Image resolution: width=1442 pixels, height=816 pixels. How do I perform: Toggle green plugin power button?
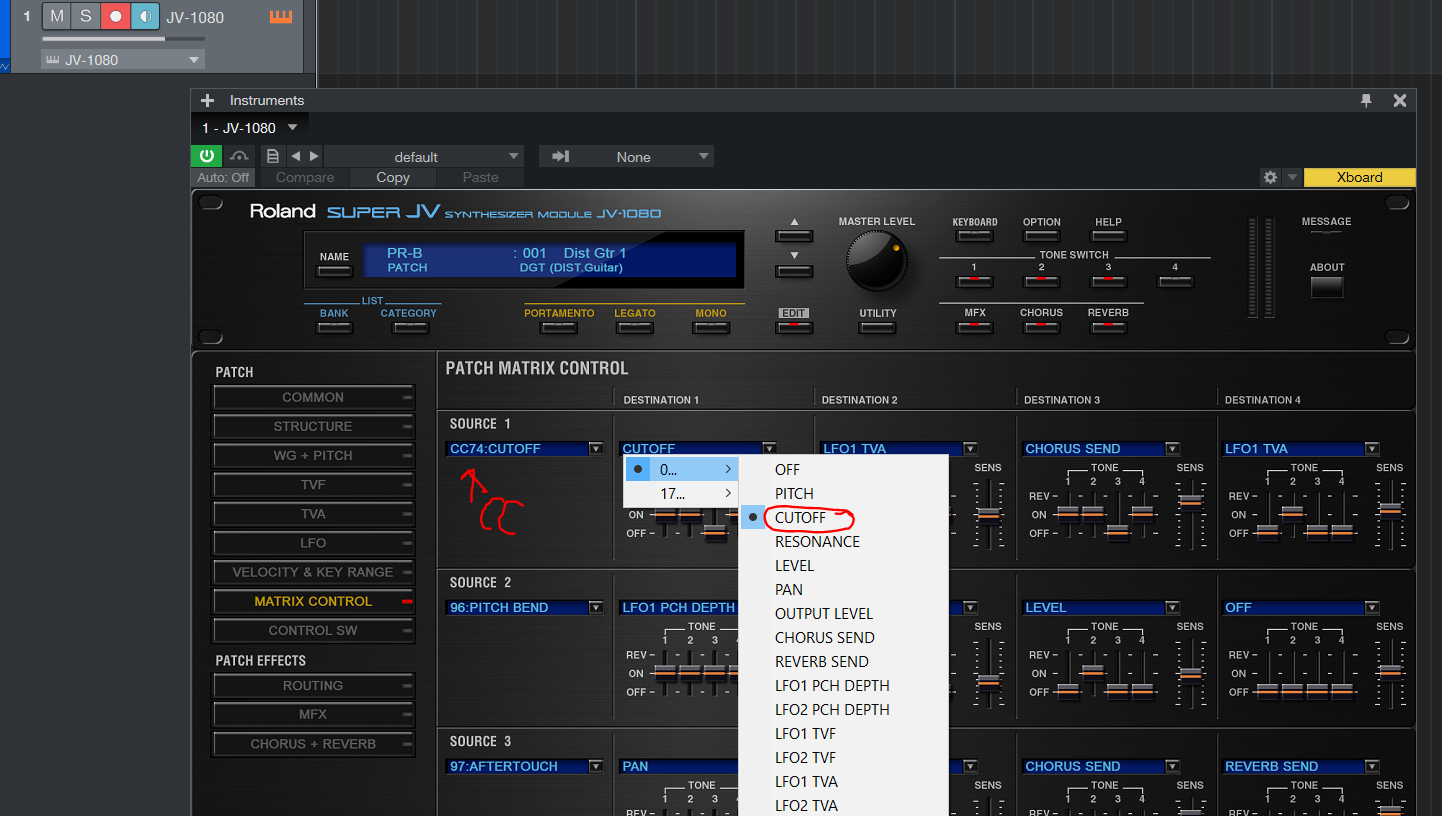coord(207,156)
